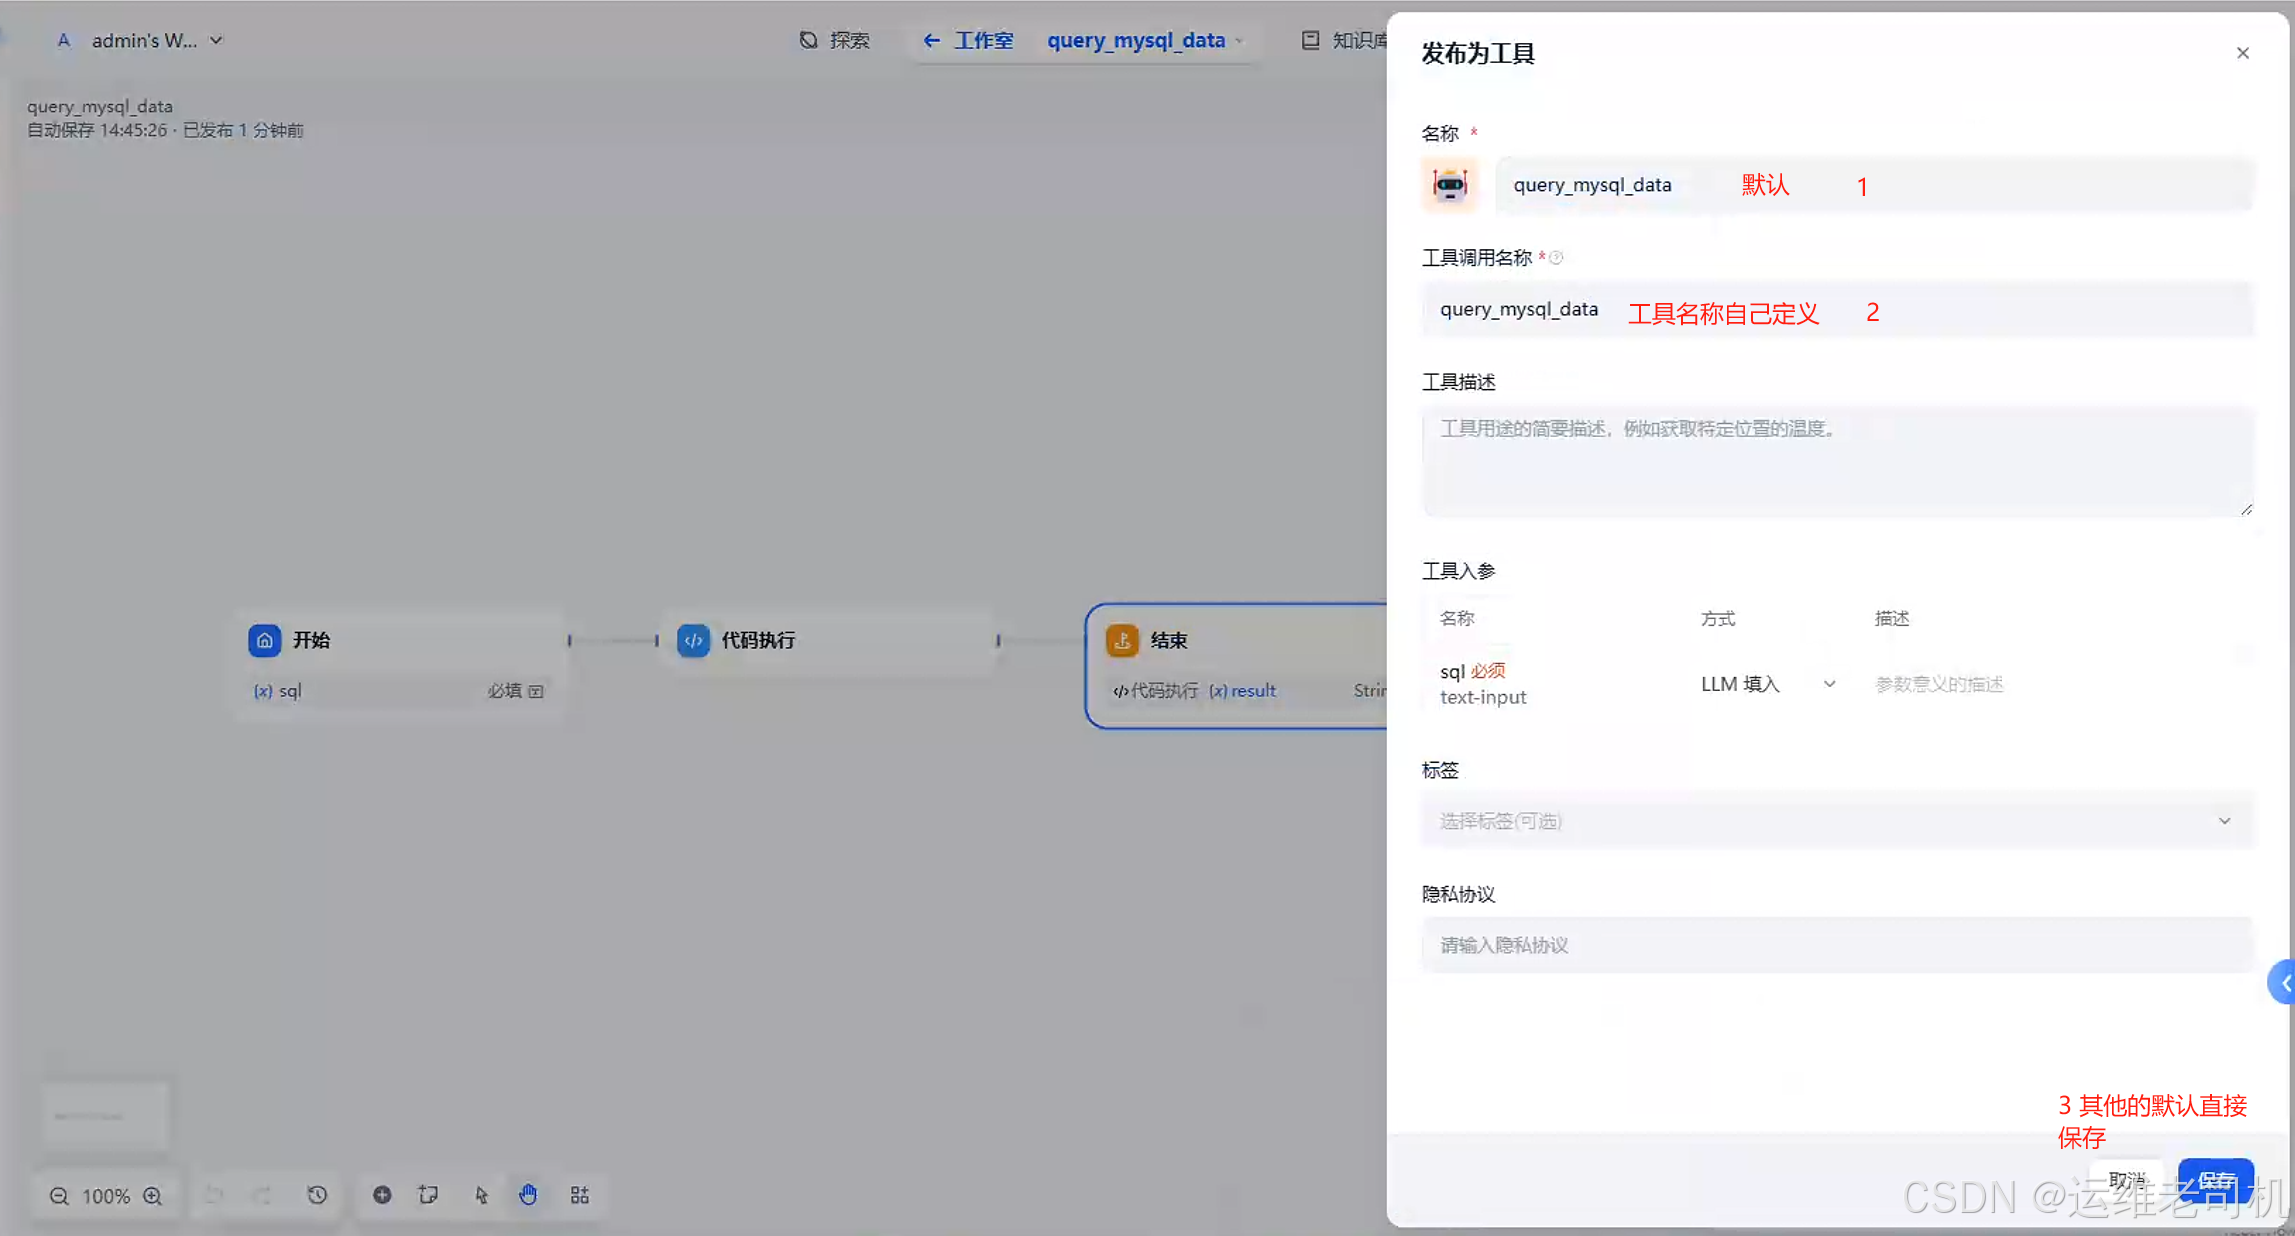The width and height of the screenshot is (2295, 1236).
Task: Open the version history clock icon
Action: coord(317,1195)
